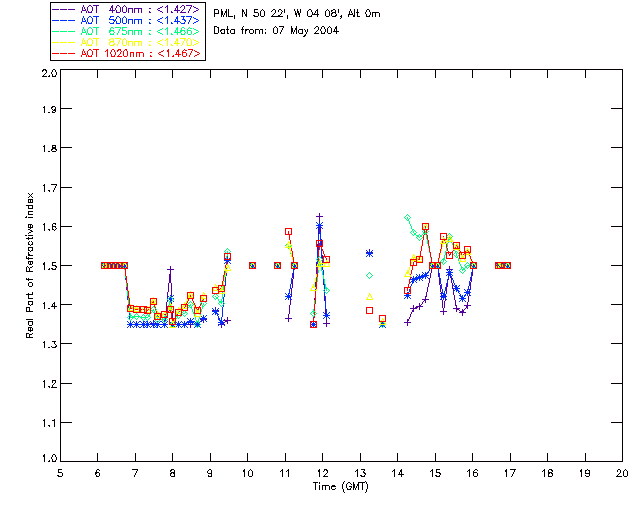The width and height of the screenshot is (640, 512).
Task: Click the x-axis tick label 20
Action: (622, 473)
